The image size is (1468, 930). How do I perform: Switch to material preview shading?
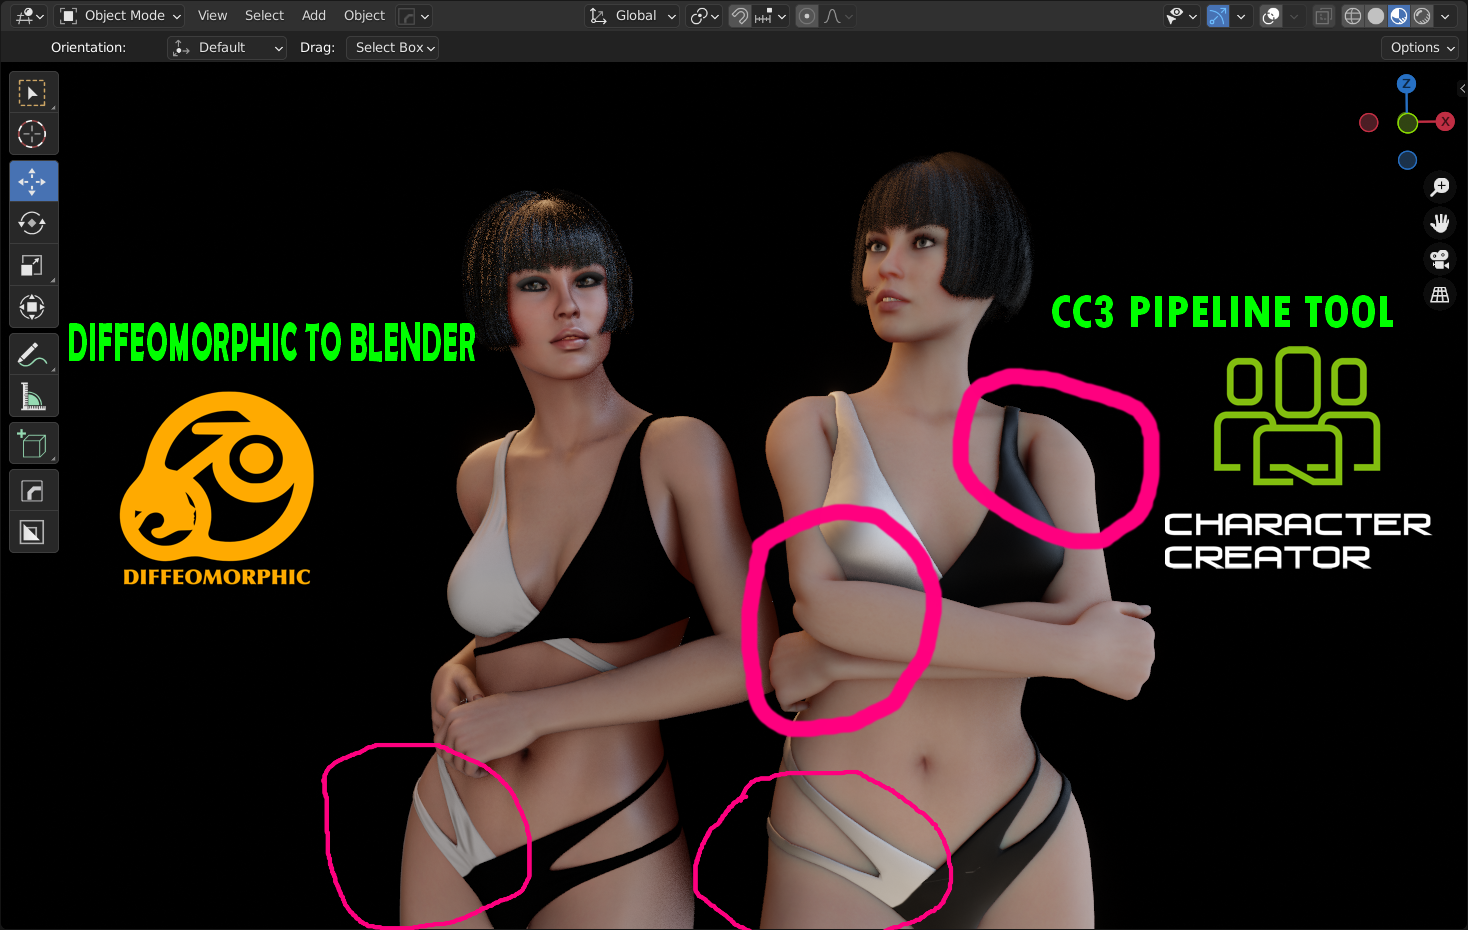[1399, 16]
